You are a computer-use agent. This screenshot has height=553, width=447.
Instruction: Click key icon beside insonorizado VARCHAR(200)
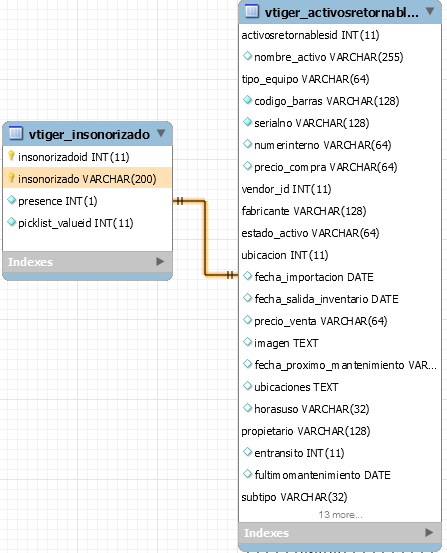pyautogui.click(x=11, y=178)
